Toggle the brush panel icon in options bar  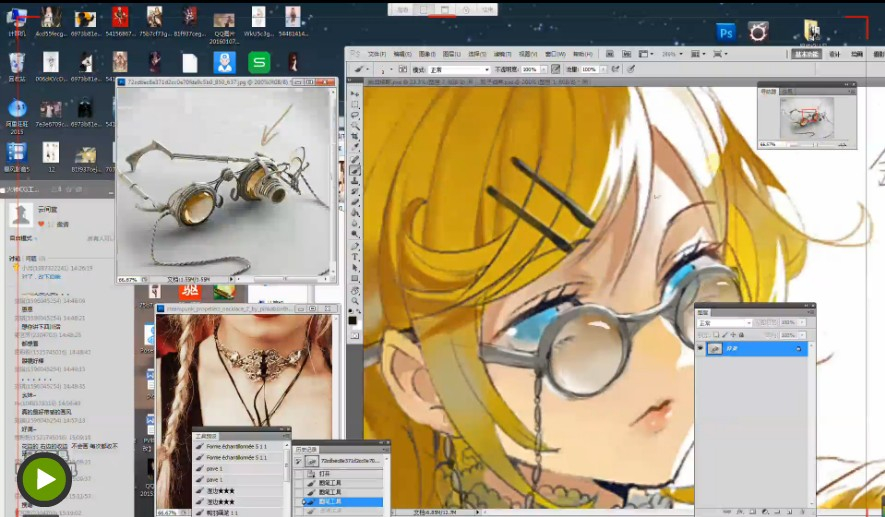coord(402,69)
